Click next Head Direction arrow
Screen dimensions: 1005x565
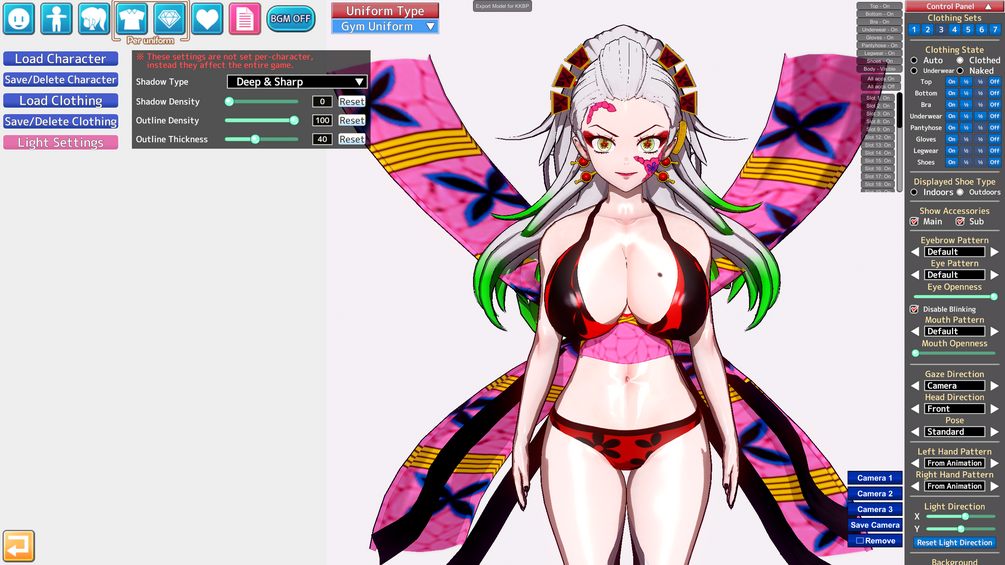[x=994, y=409]
